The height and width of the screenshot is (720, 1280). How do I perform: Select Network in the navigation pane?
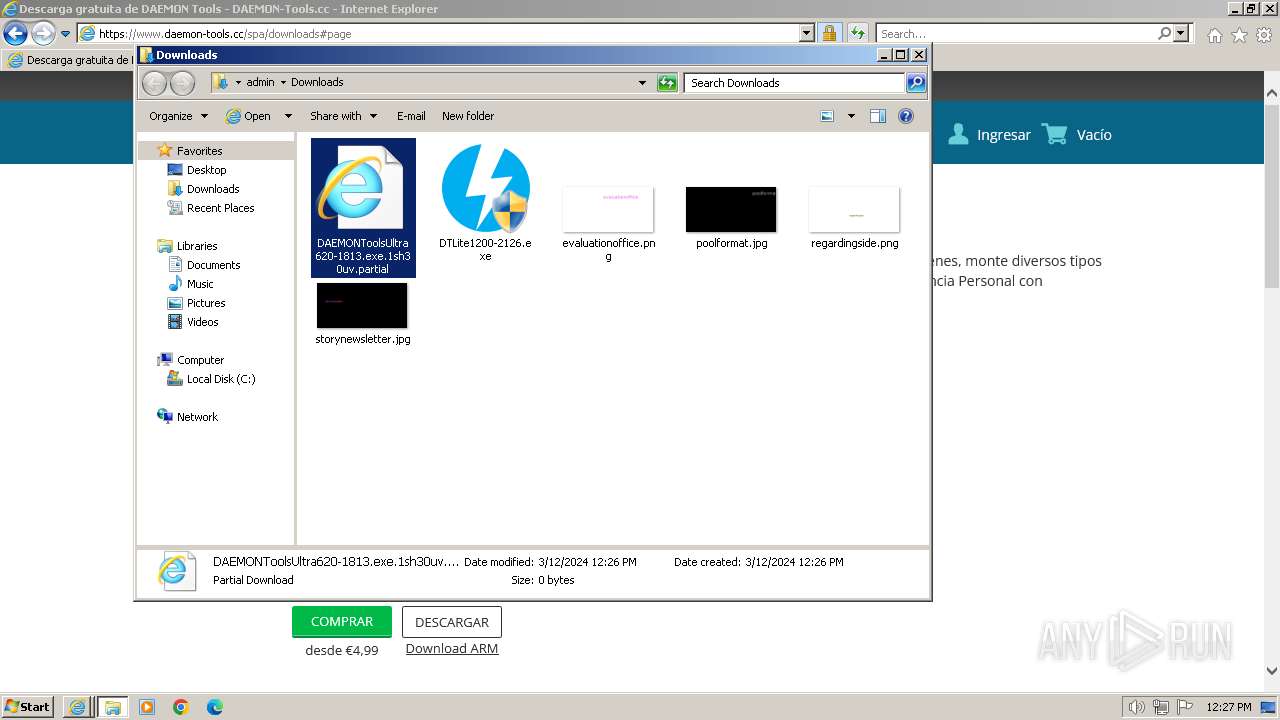coord(197,417)
